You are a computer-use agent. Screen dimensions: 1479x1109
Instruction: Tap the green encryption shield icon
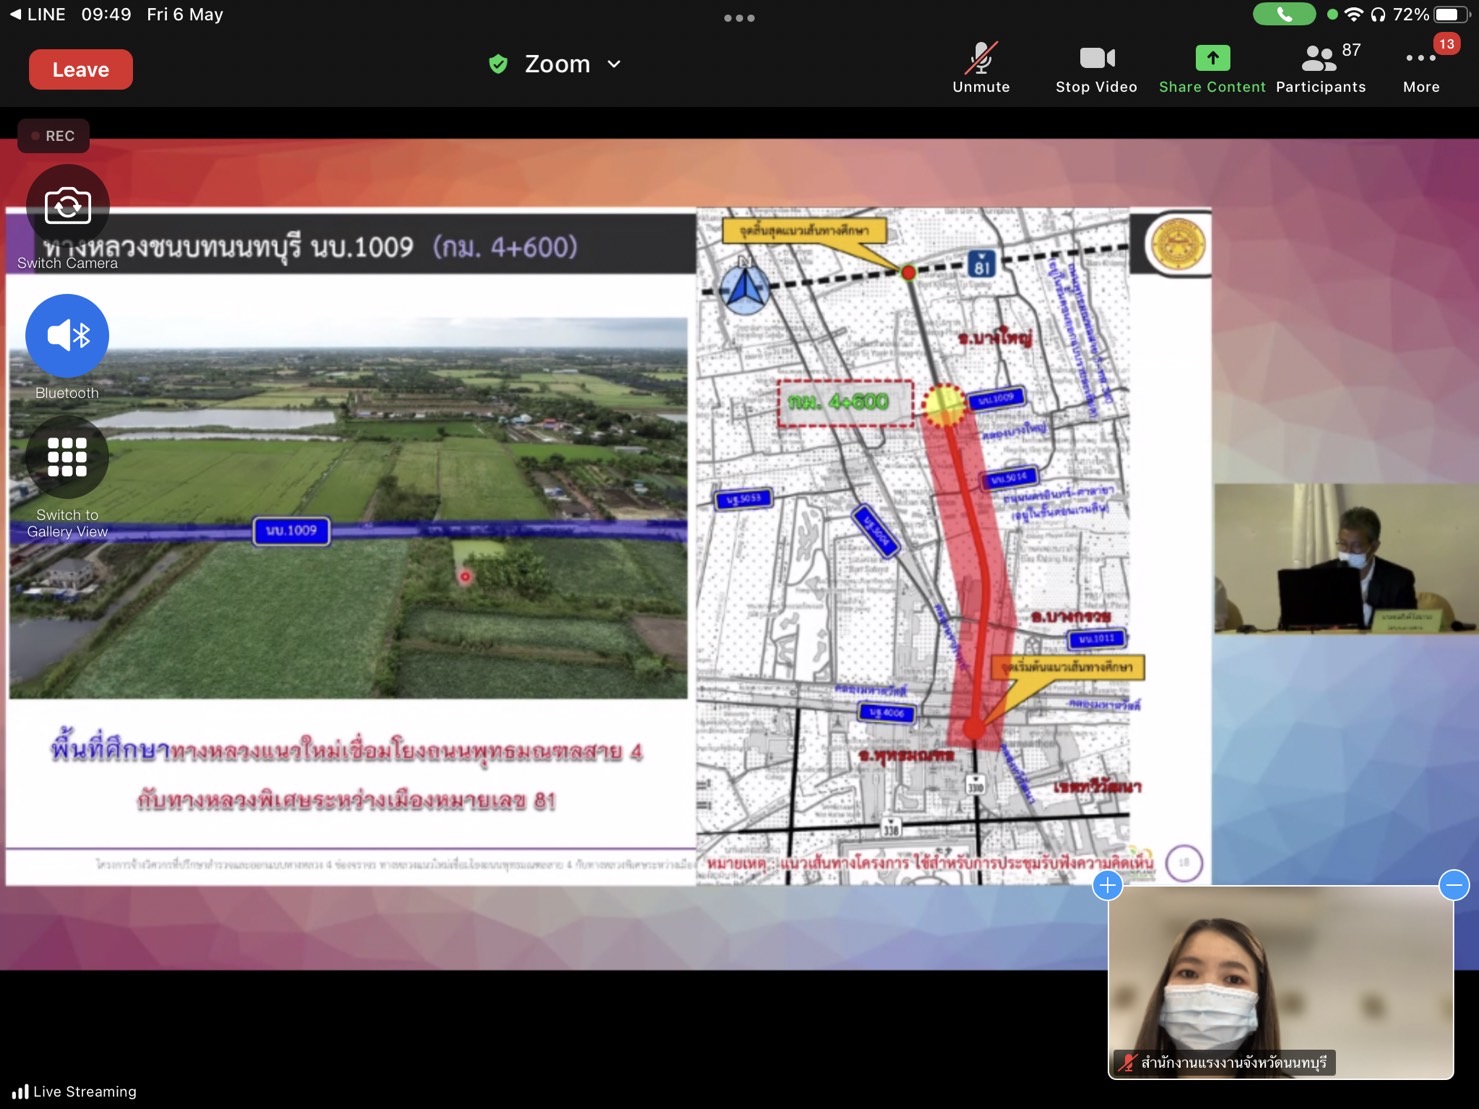pos(498,65)
